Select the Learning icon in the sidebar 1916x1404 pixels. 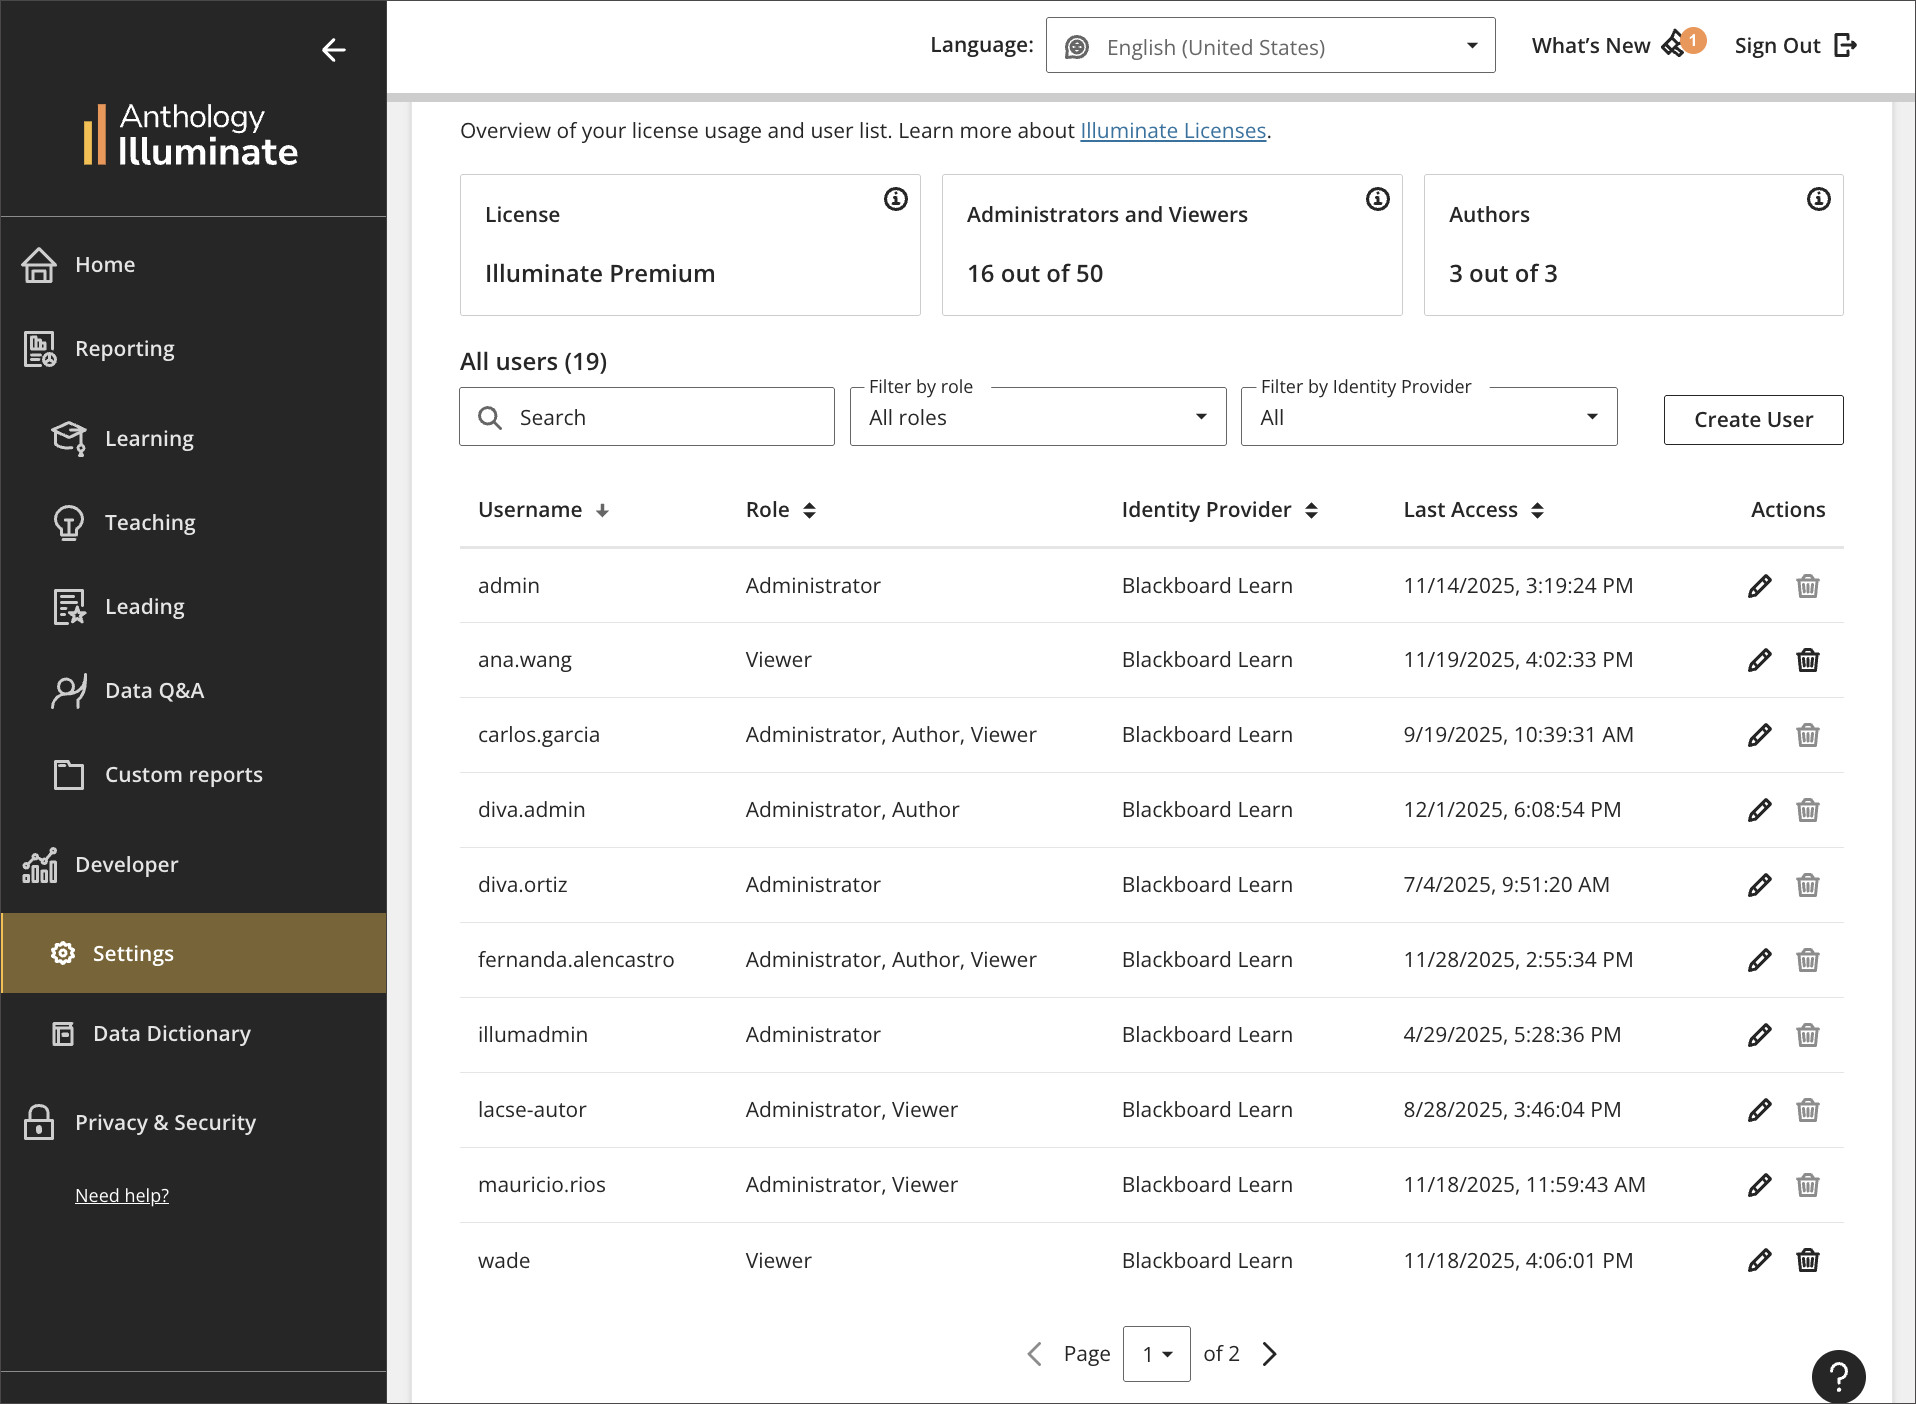pos(67,437)
